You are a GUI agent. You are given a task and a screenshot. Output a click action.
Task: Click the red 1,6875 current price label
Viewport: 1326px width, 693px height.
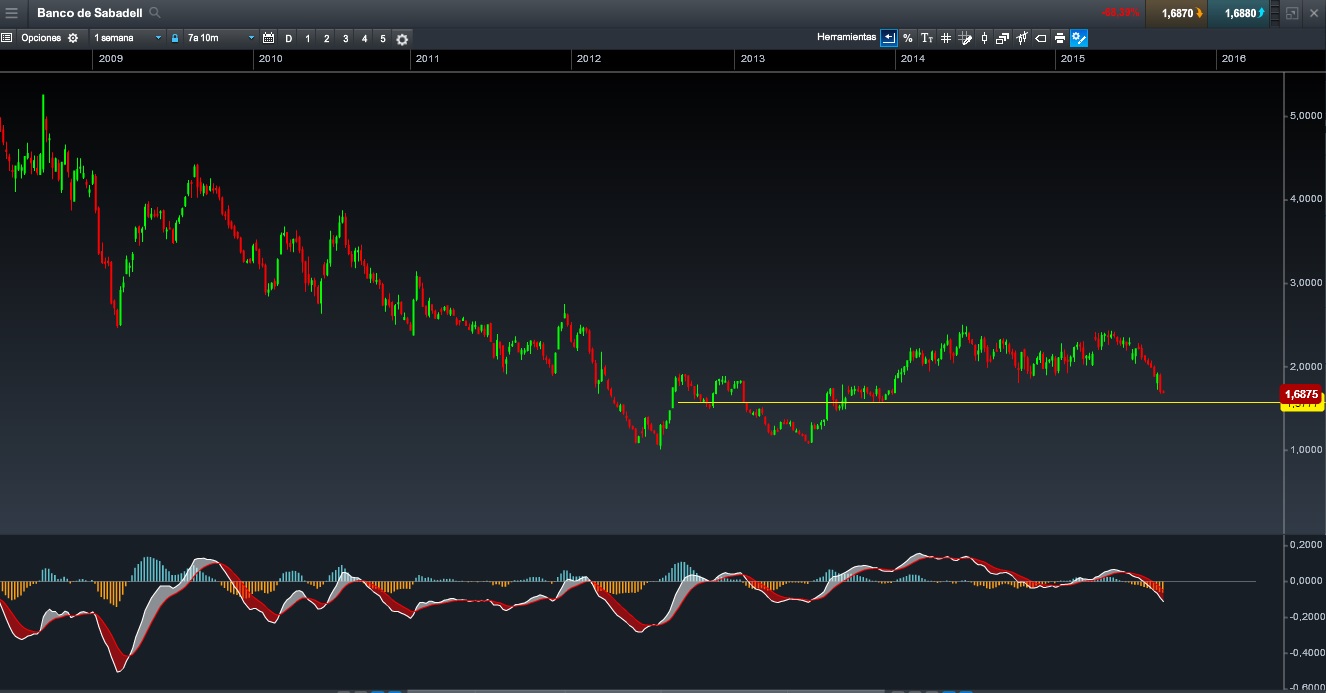click(x=1302, y=394)
